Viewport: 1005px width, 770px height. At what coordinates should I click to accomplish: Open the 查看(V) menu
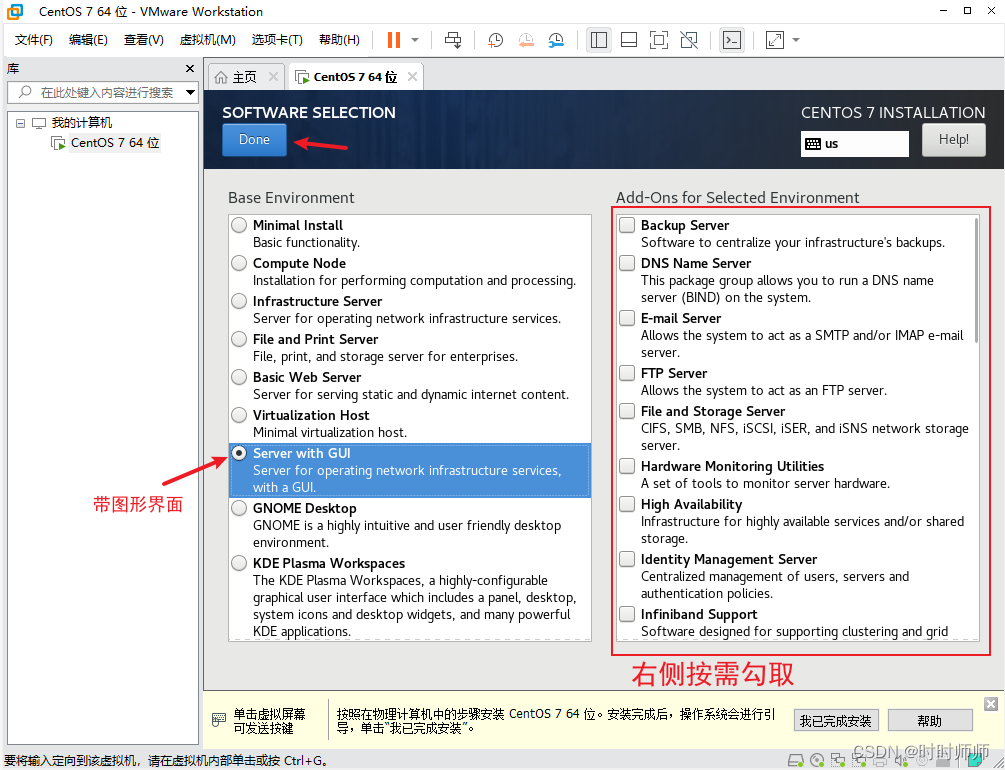point(144,40)
